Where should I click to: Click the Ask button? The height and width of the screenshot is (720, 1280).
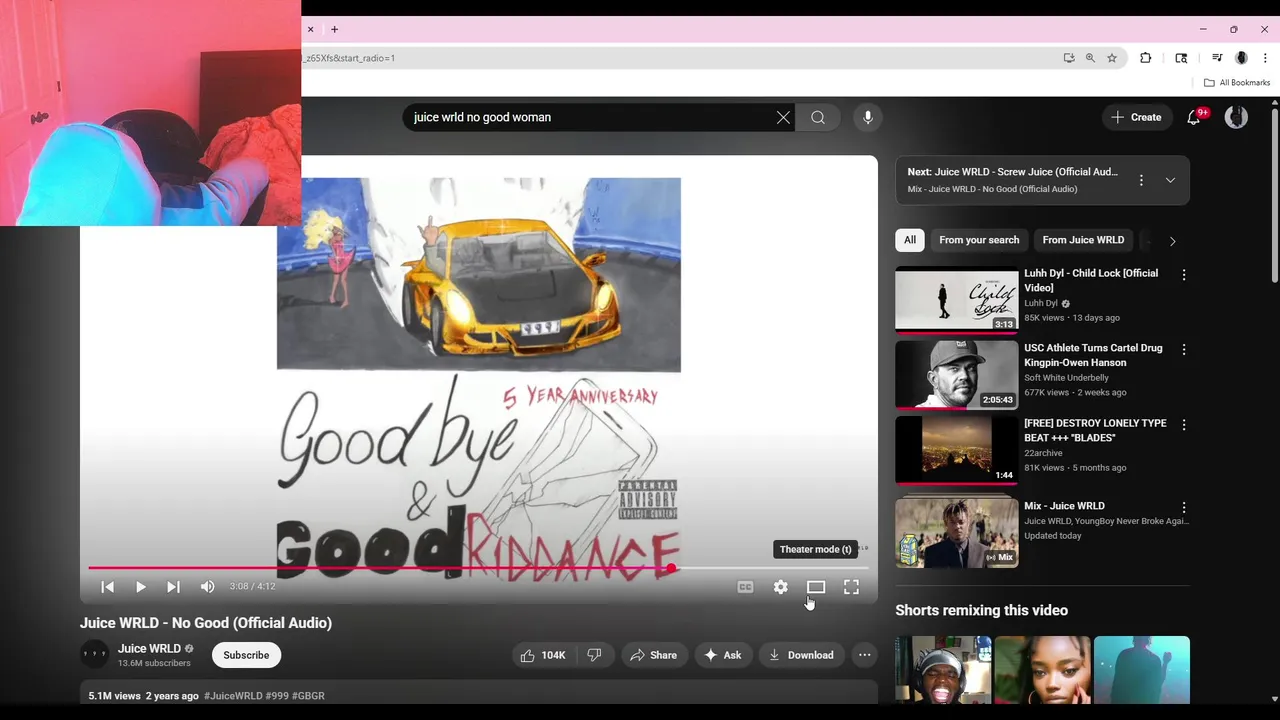pyautogui.click(x=723, y=655)
